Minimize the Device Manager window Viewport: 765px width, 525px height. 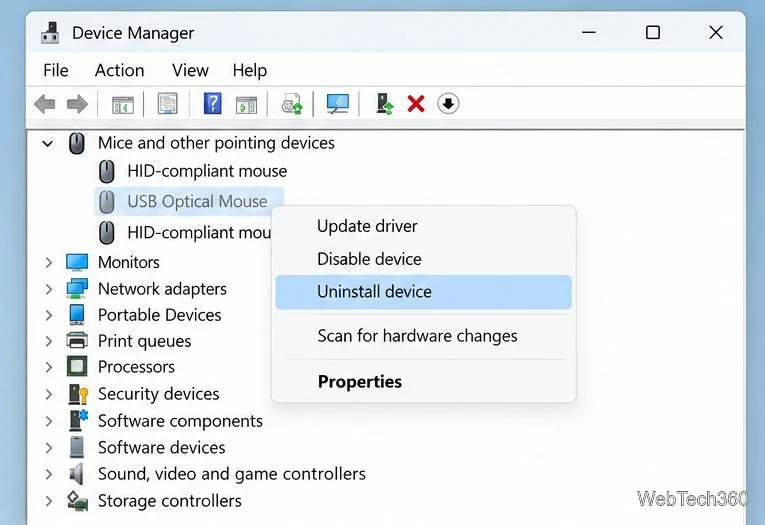pyautogui.click(x=589, y=33)
